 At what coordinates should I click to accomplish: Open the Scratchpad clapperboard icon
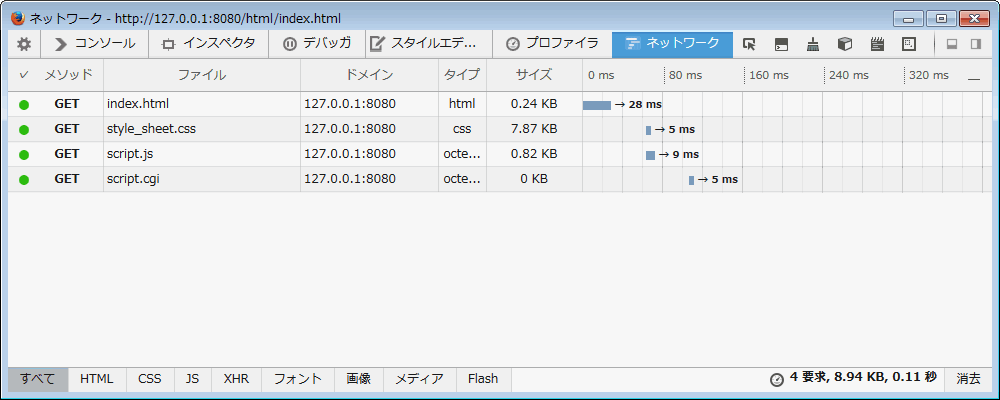pos(877,44)
